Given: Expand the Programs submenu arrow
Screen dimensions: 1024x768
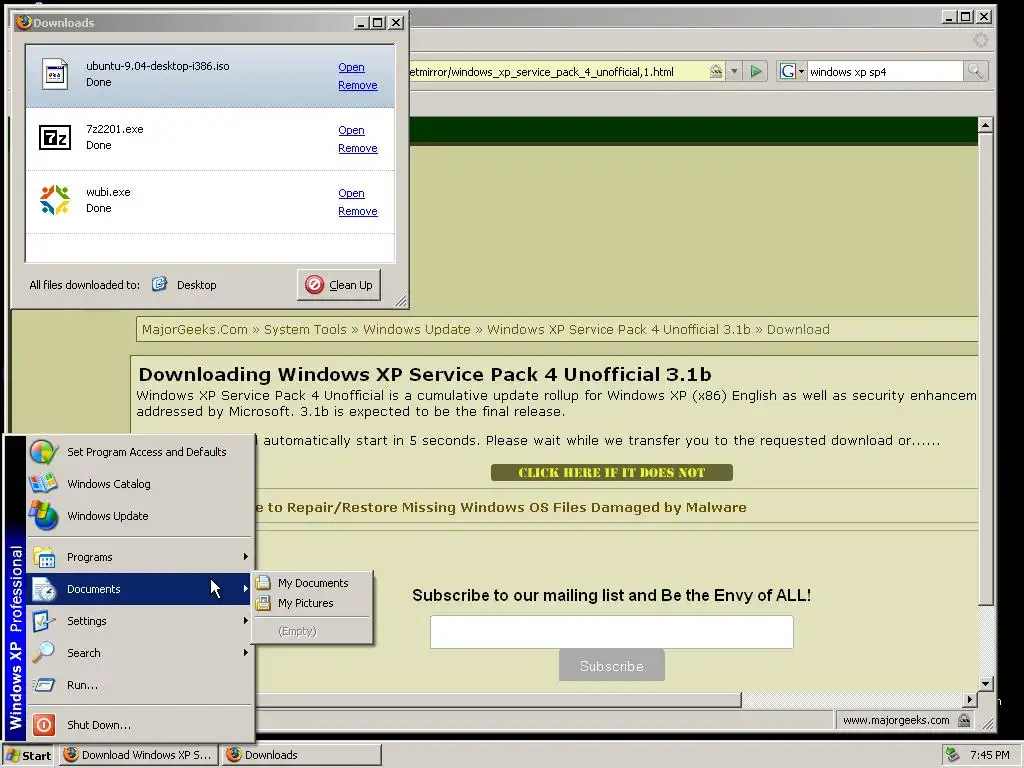Looking at the screenshot, I should [x=246, y=556].
